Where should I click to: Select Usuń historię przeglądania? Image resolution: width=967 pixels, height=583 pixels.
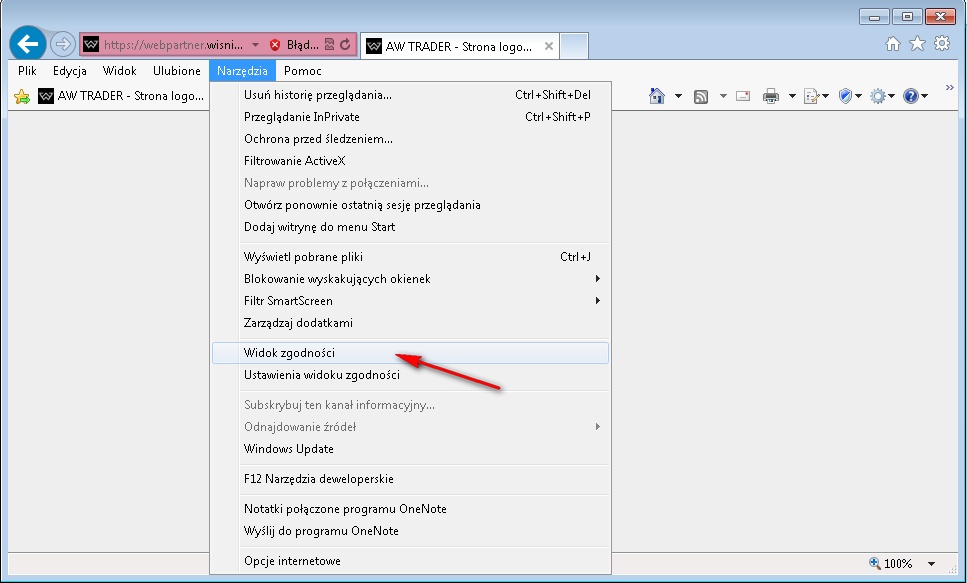tap(410, 95)
